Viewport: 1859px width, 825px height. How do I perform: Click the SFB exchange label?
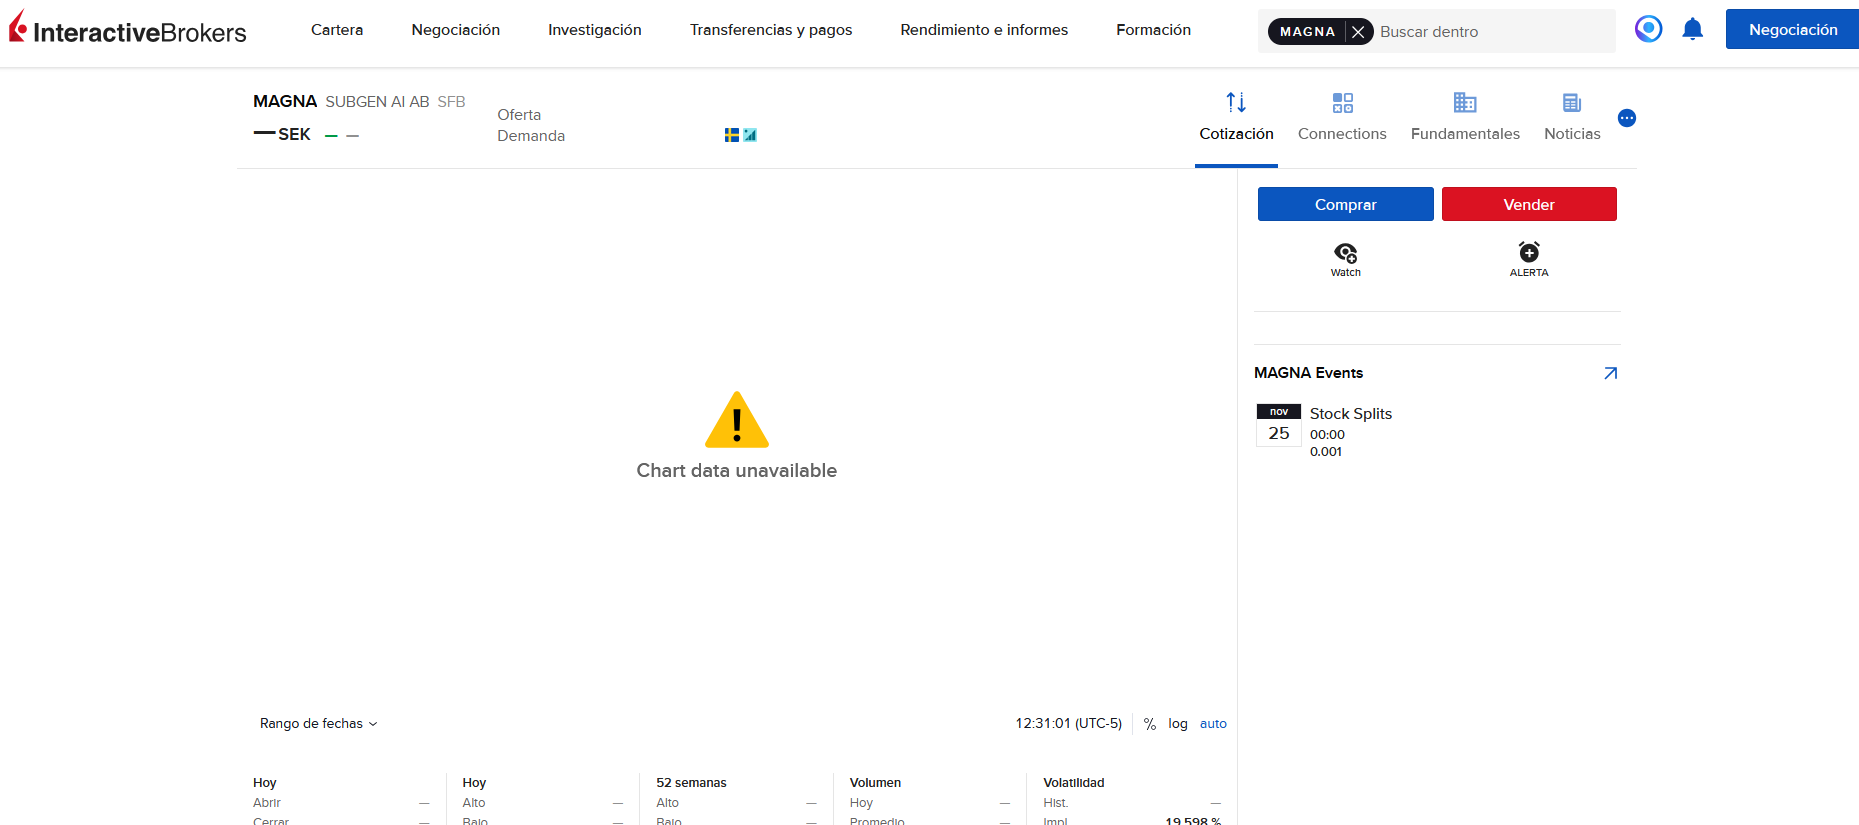[452, 102]
